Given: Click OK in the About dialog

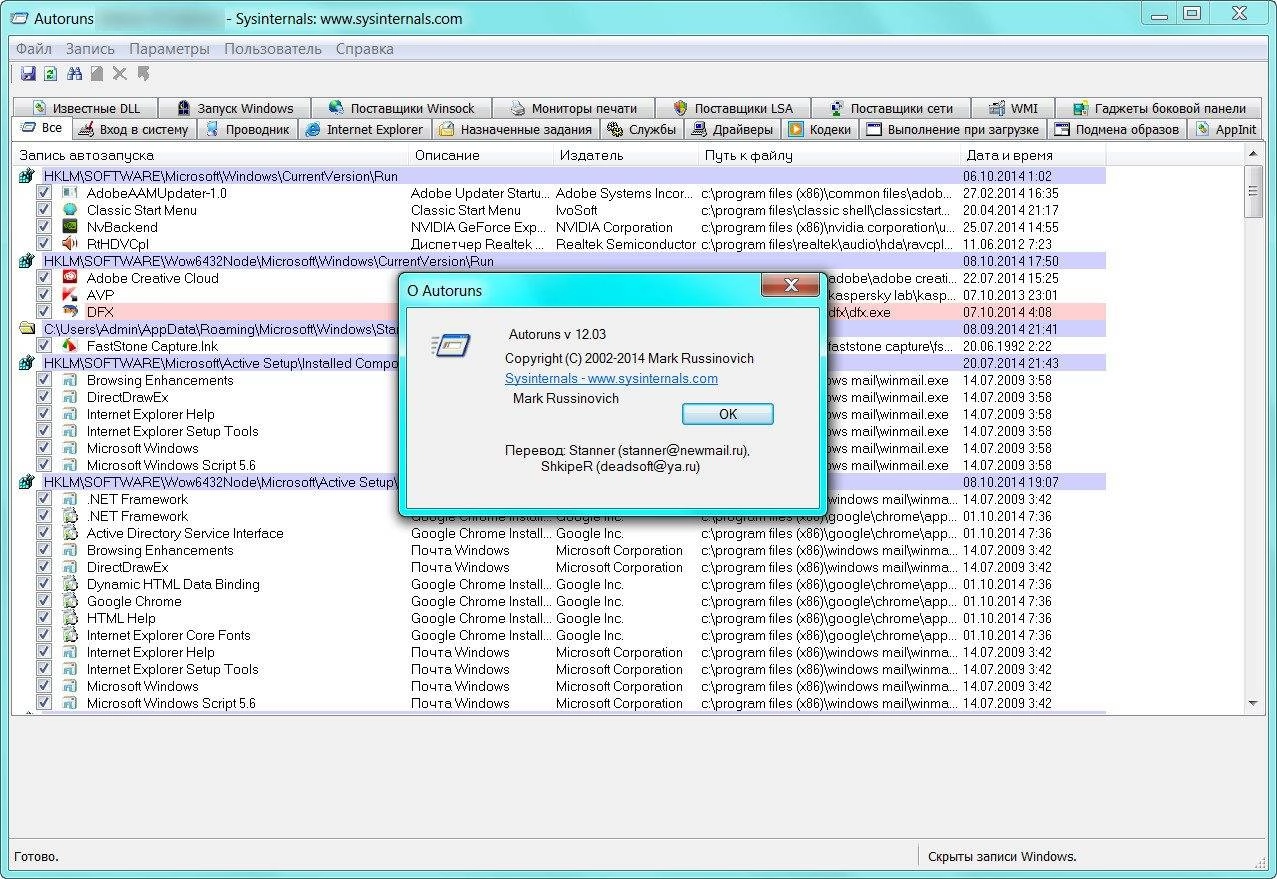Looking at the screenshot, I should (727, 414).
